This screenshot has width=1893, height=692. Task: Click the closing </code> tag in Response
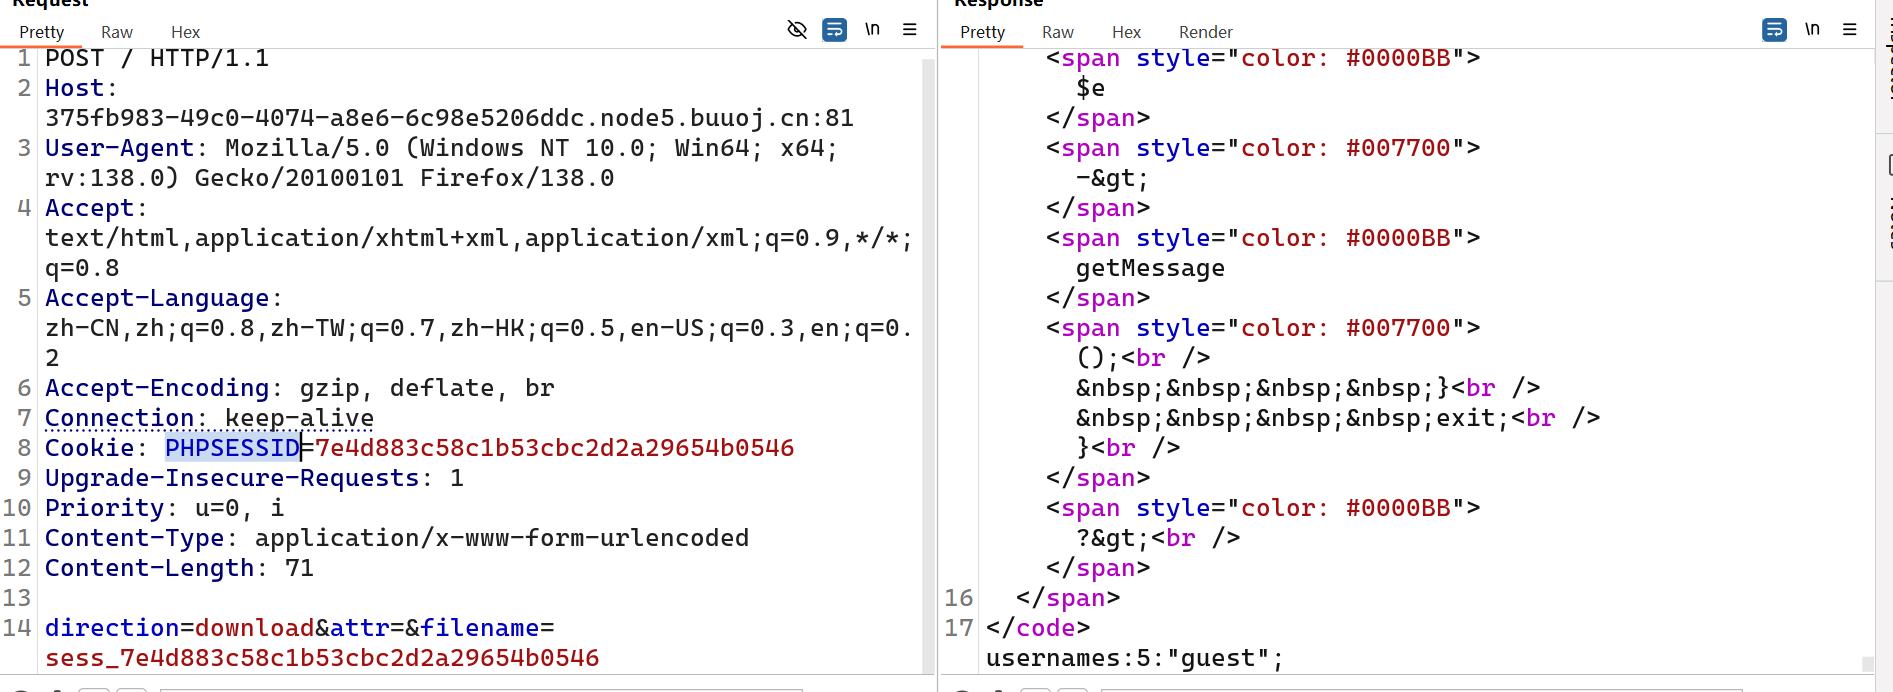point(1038,628)
